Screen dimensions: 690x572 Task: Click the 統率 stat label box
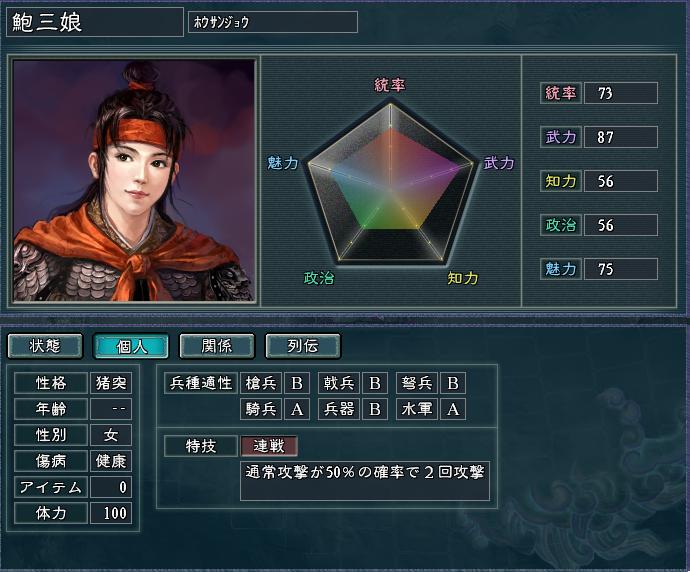click(561, 93)
